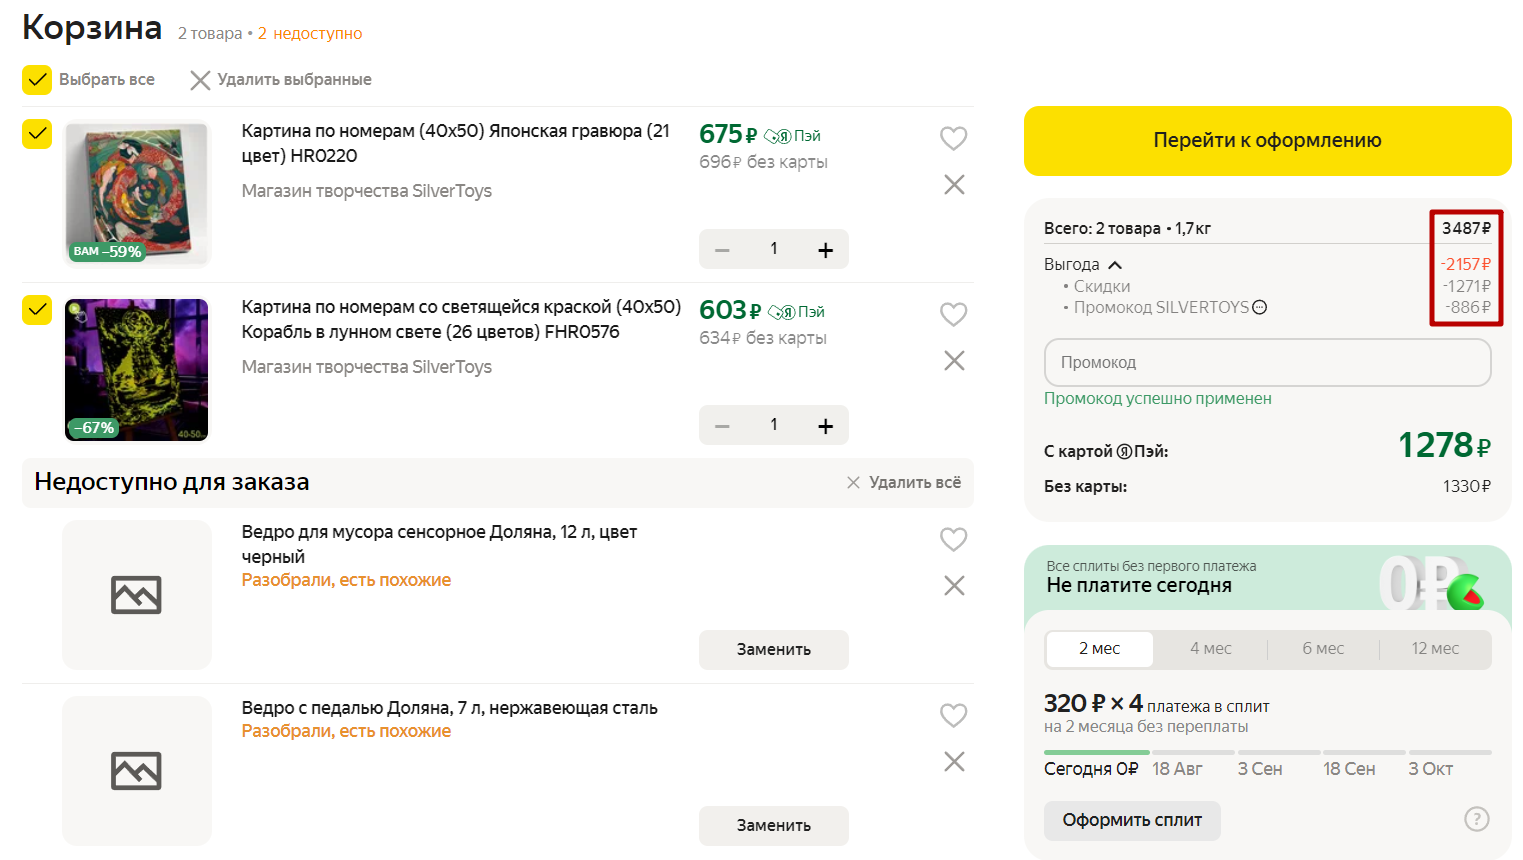
Task: Open SILVERTOYS promo code remove icon
Action: point(1260,307)
